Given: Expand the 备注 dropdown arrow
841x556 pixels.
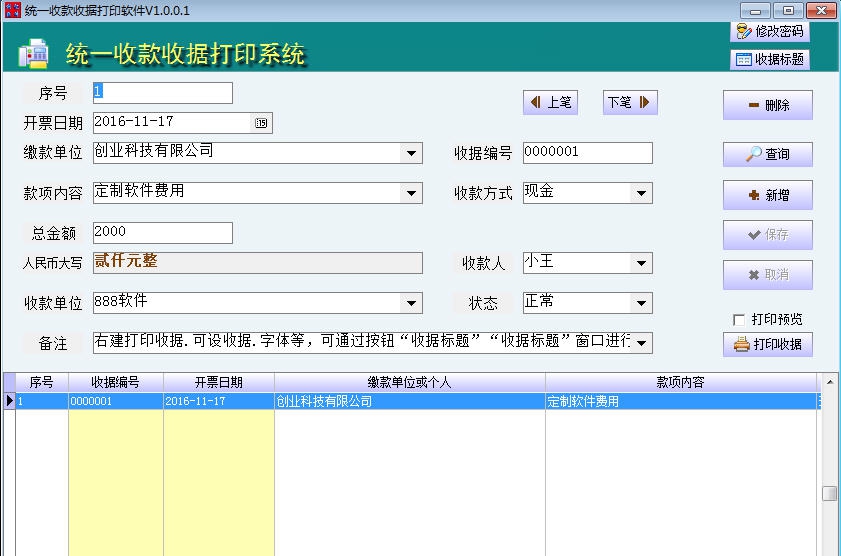Looking at the screenshot, I should coord(641,343).
